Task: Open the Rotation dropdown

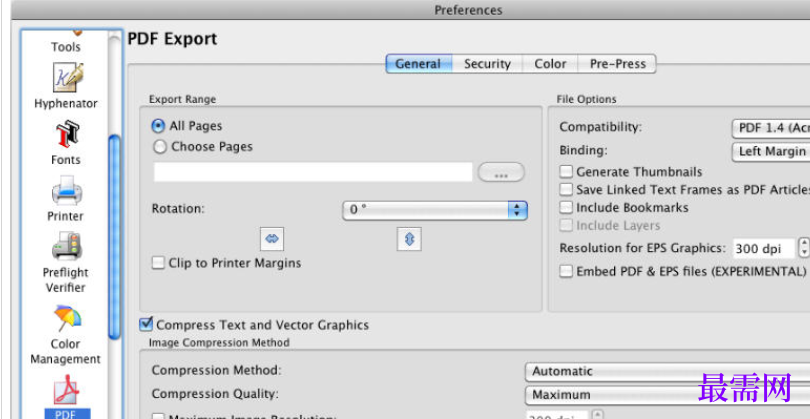Action: pyautogui.click(x=434, y=210)
